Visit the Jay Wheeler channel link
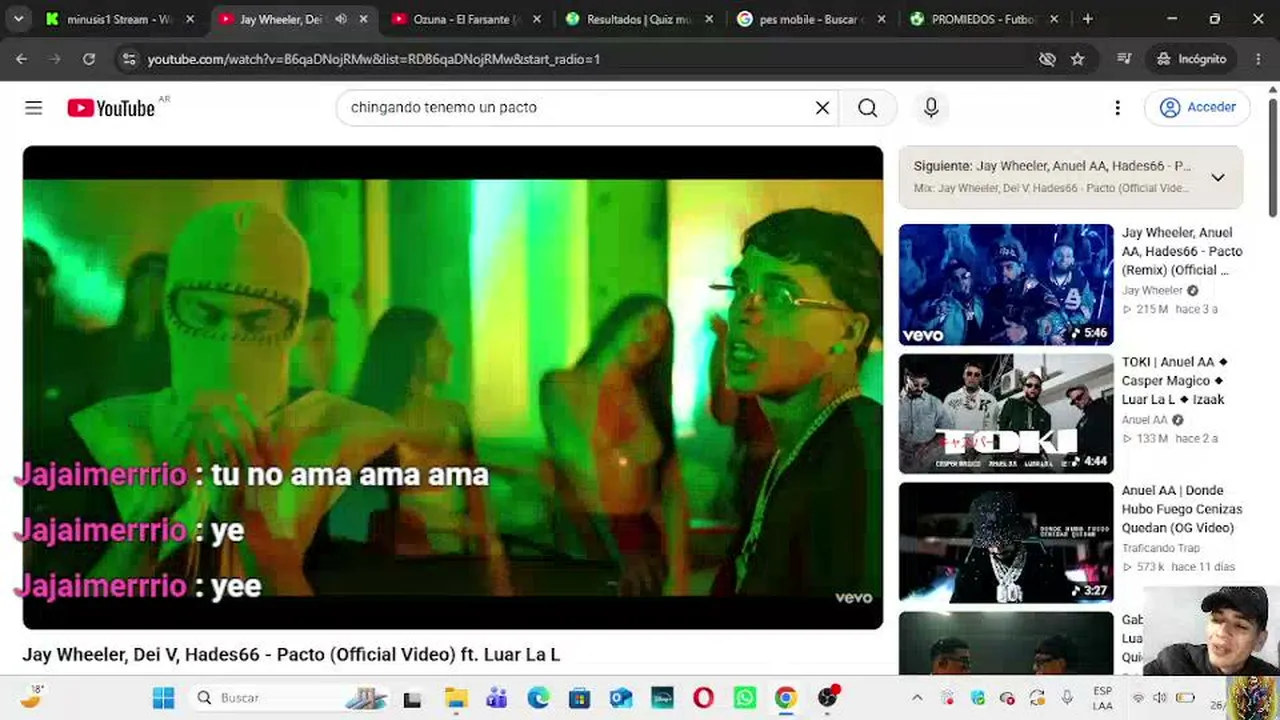This screenshot has width=1280, height=720. point(1152,291)
